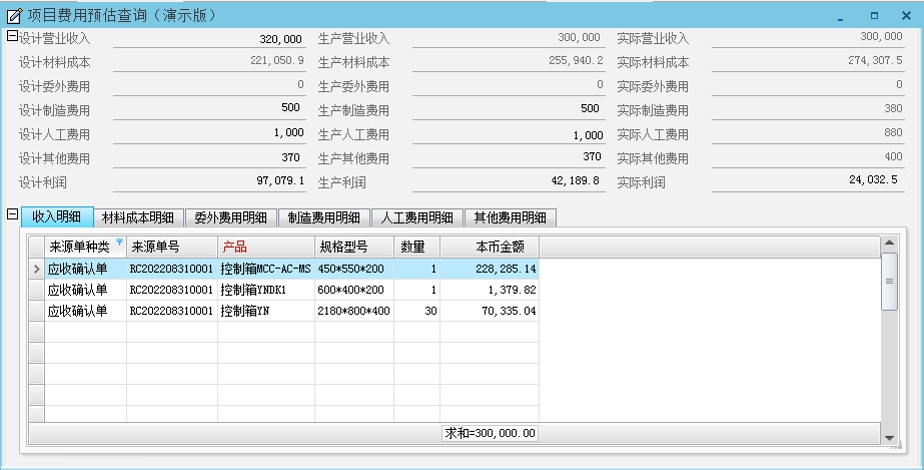Screen dimensions: 924x470
Task: Click the 设计营业收入 field showing 320,000
Action: 211,39
